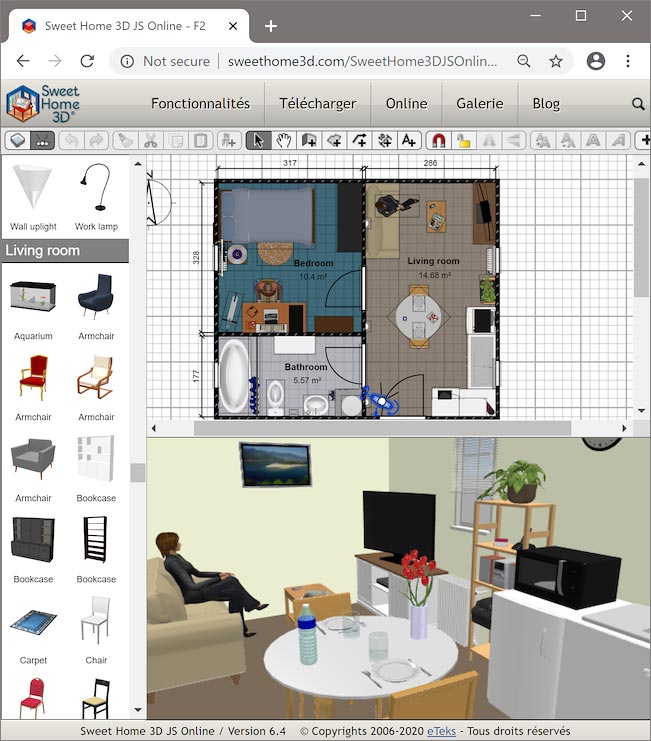Select the Create polylines tool
Image resolution: width=651 pixels, height=741 pixels.
click(360, 140)
